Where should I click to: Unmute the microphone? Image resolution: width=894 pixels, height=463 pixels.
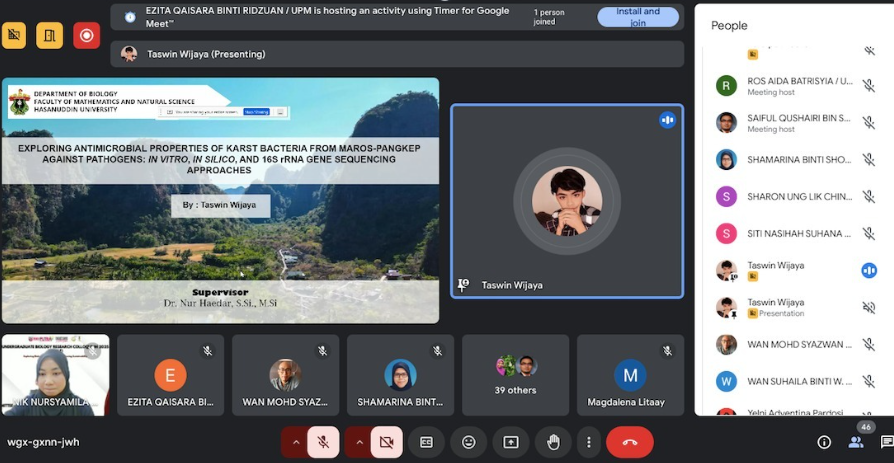pyautogui.click(x=323, y=442)
